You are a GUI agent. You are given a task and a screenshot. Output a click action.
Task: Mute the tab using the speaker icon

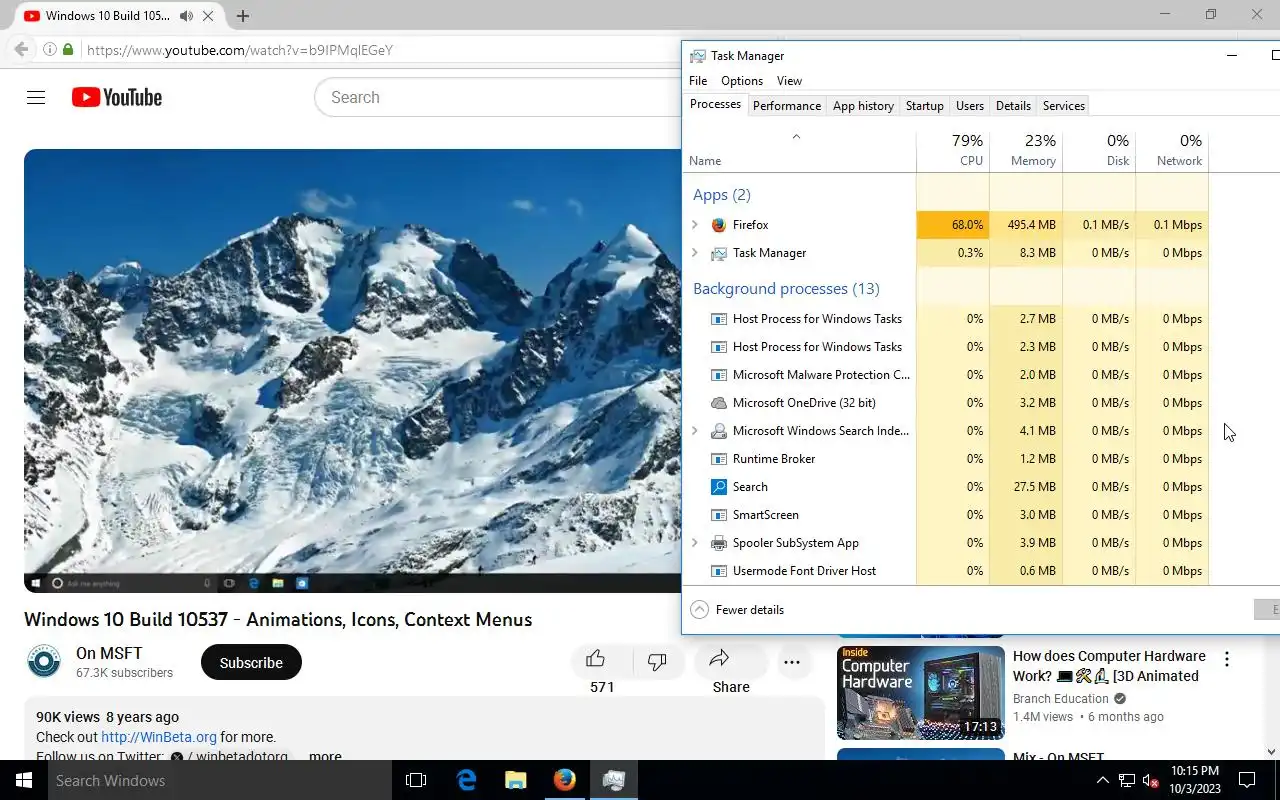coord(187,16)
